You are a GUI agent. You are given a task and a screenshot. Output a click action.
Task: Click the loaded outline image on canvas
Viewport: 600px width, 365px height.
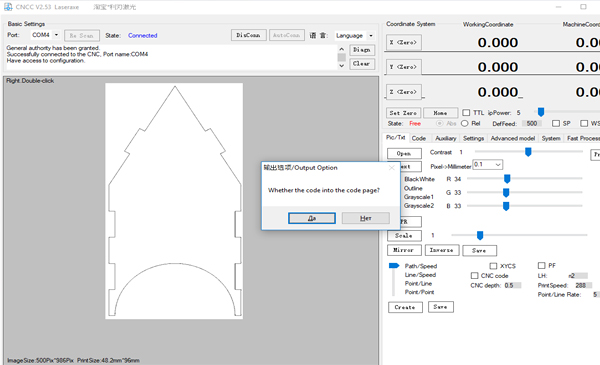(x=174, y=201)
